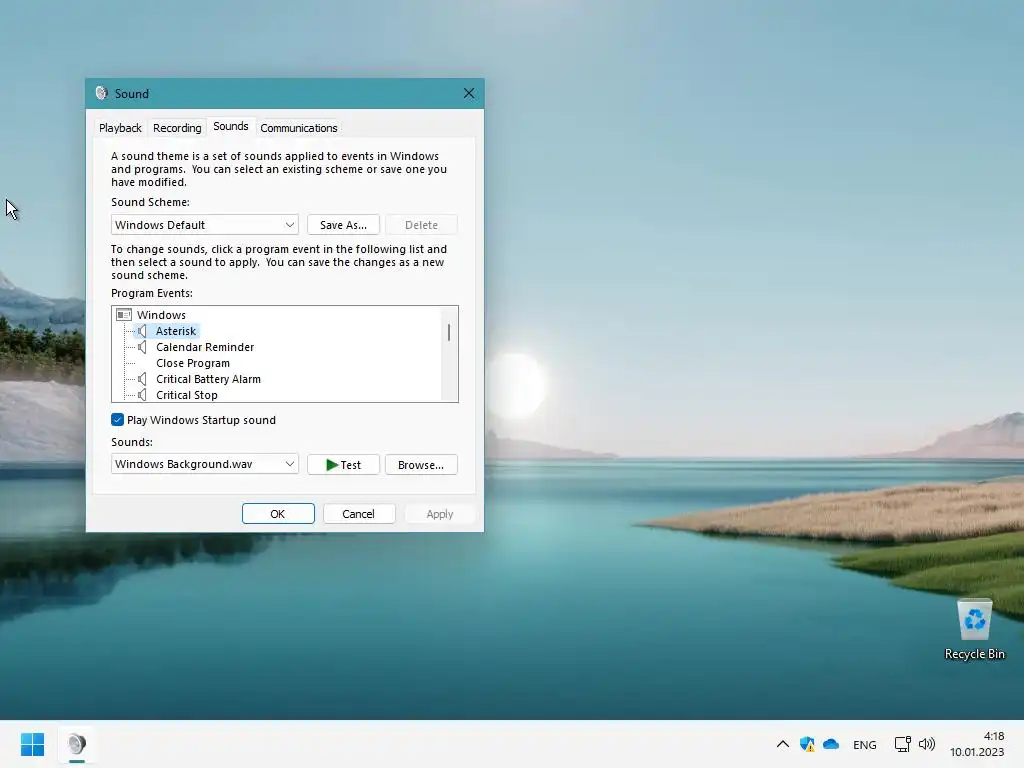Open the Sounds file dropdown
The height and width of the screenshot is (768, 1024).
pos(204,464)
